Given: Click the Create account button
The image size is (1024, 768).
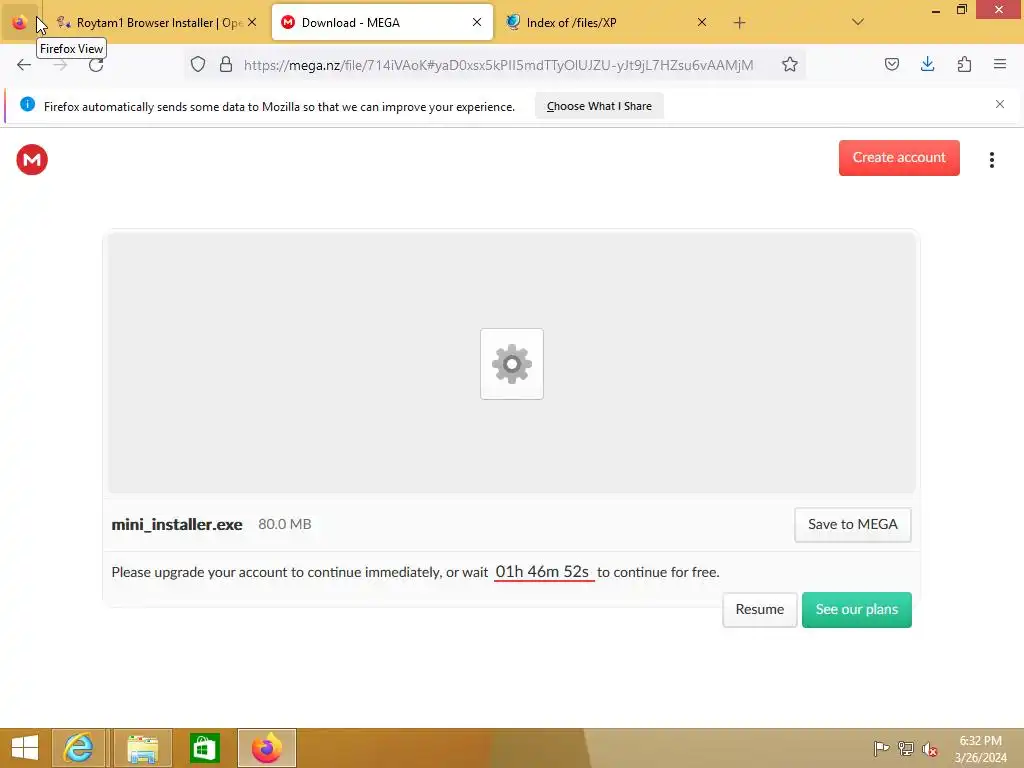Looking at the screenshot, I should click(899, 157).
